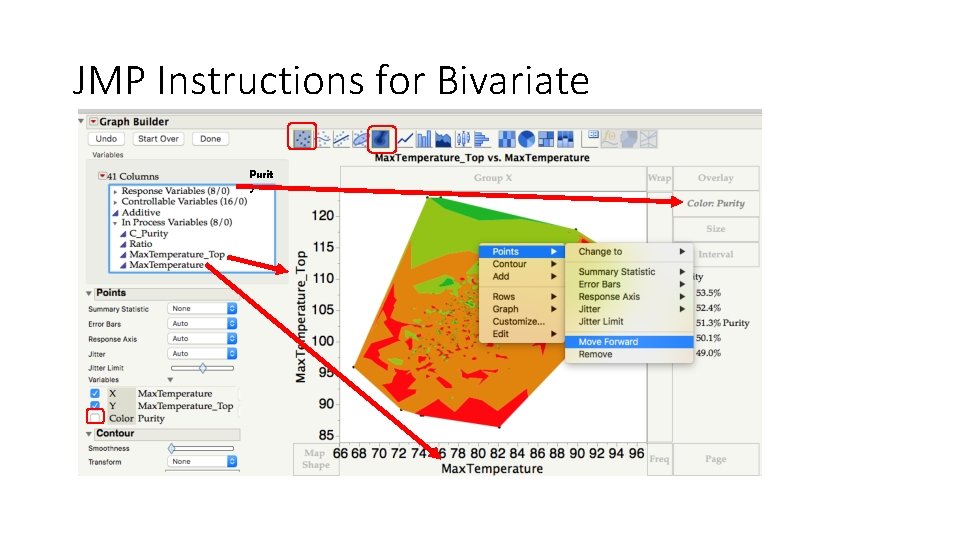The width and height of the screenshot is (960, 540).
Task: Open the Jitter dropdown
Action: click(x=202, y=353)
